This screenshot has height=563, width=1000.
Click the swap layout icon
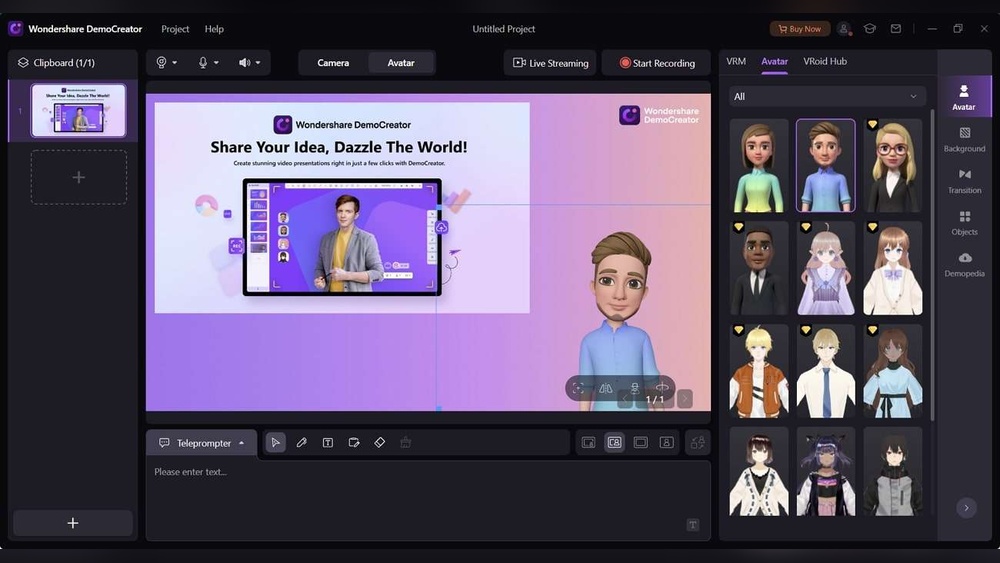coord(698,442)
